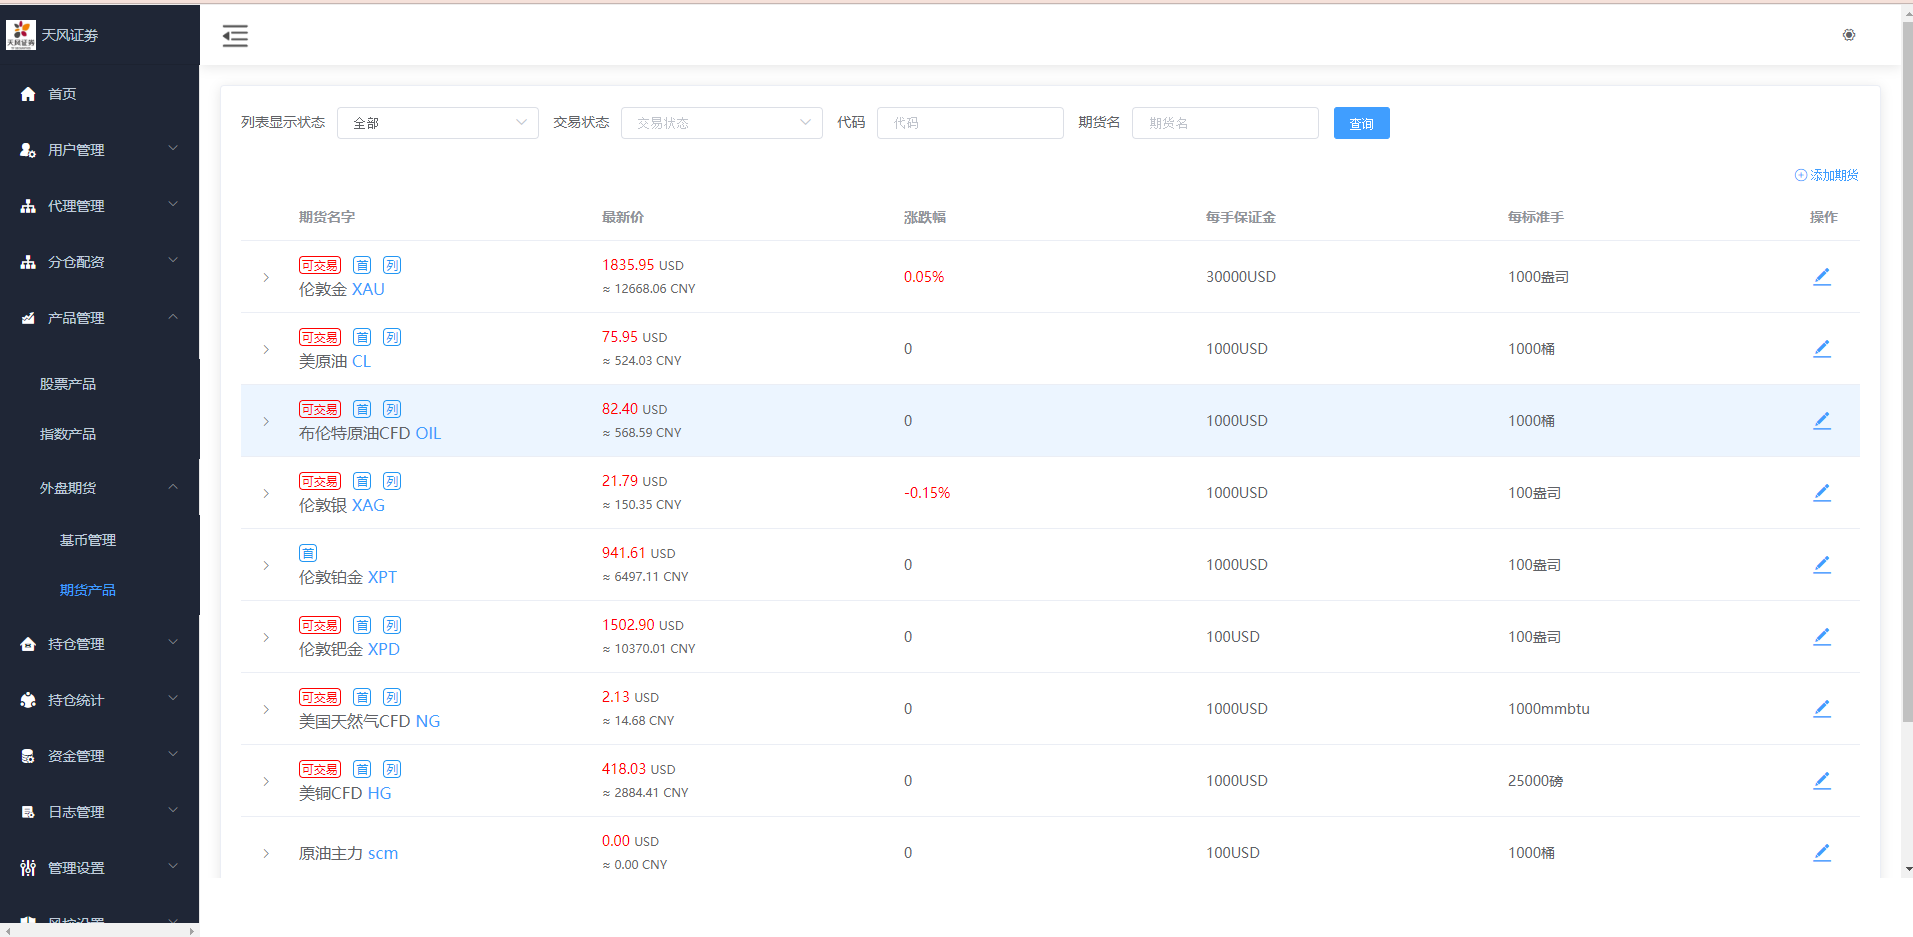Click the 列 badge icon on 伦敦钯金 XPD
Viewport: 1913px width, 937px height.
coord(392,625)
